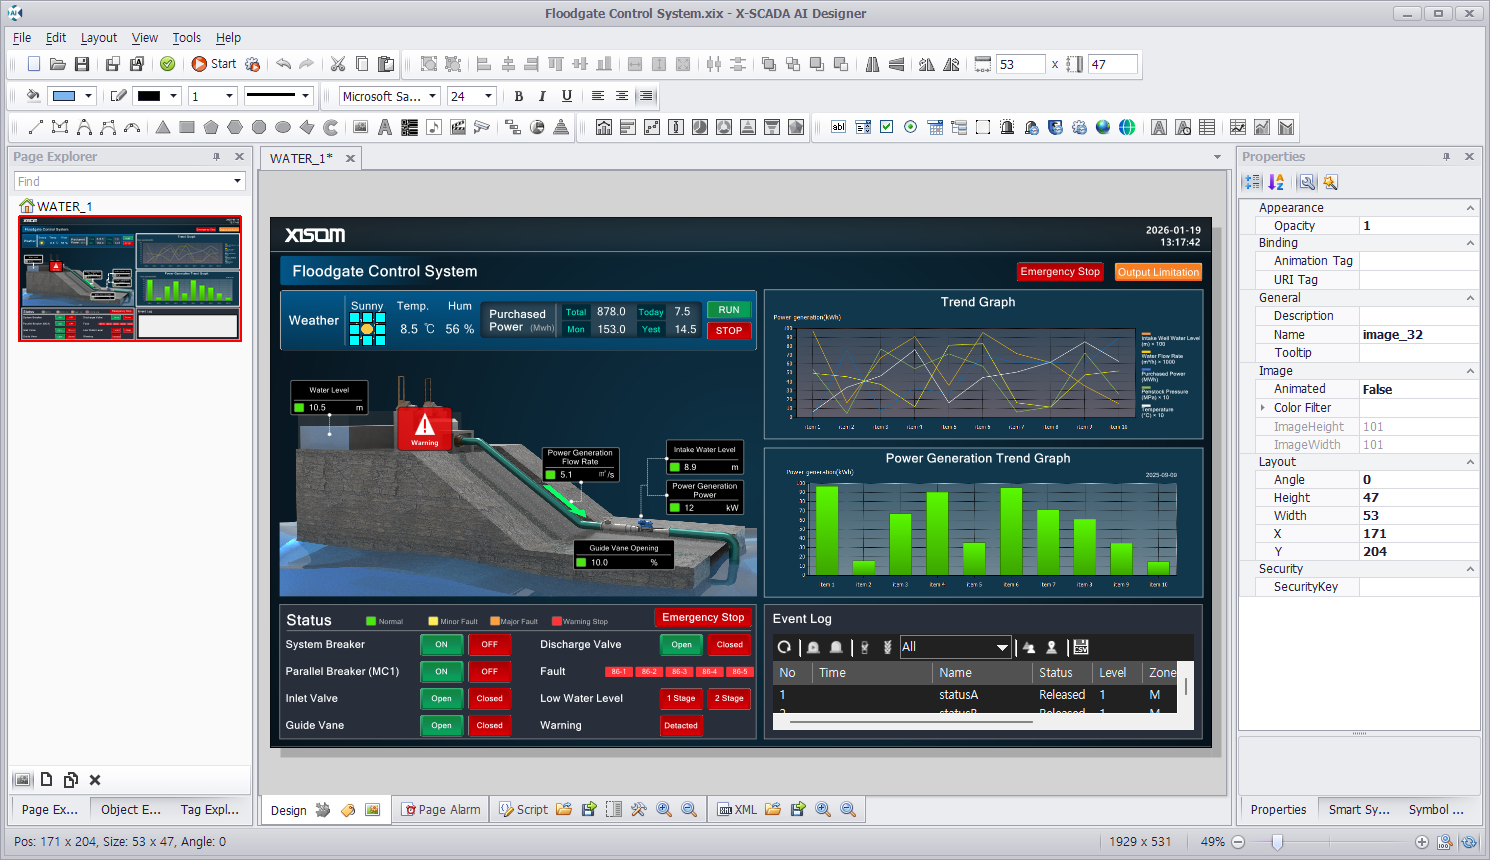
Task: Insert a radio button control
Action: pos(910,127)
